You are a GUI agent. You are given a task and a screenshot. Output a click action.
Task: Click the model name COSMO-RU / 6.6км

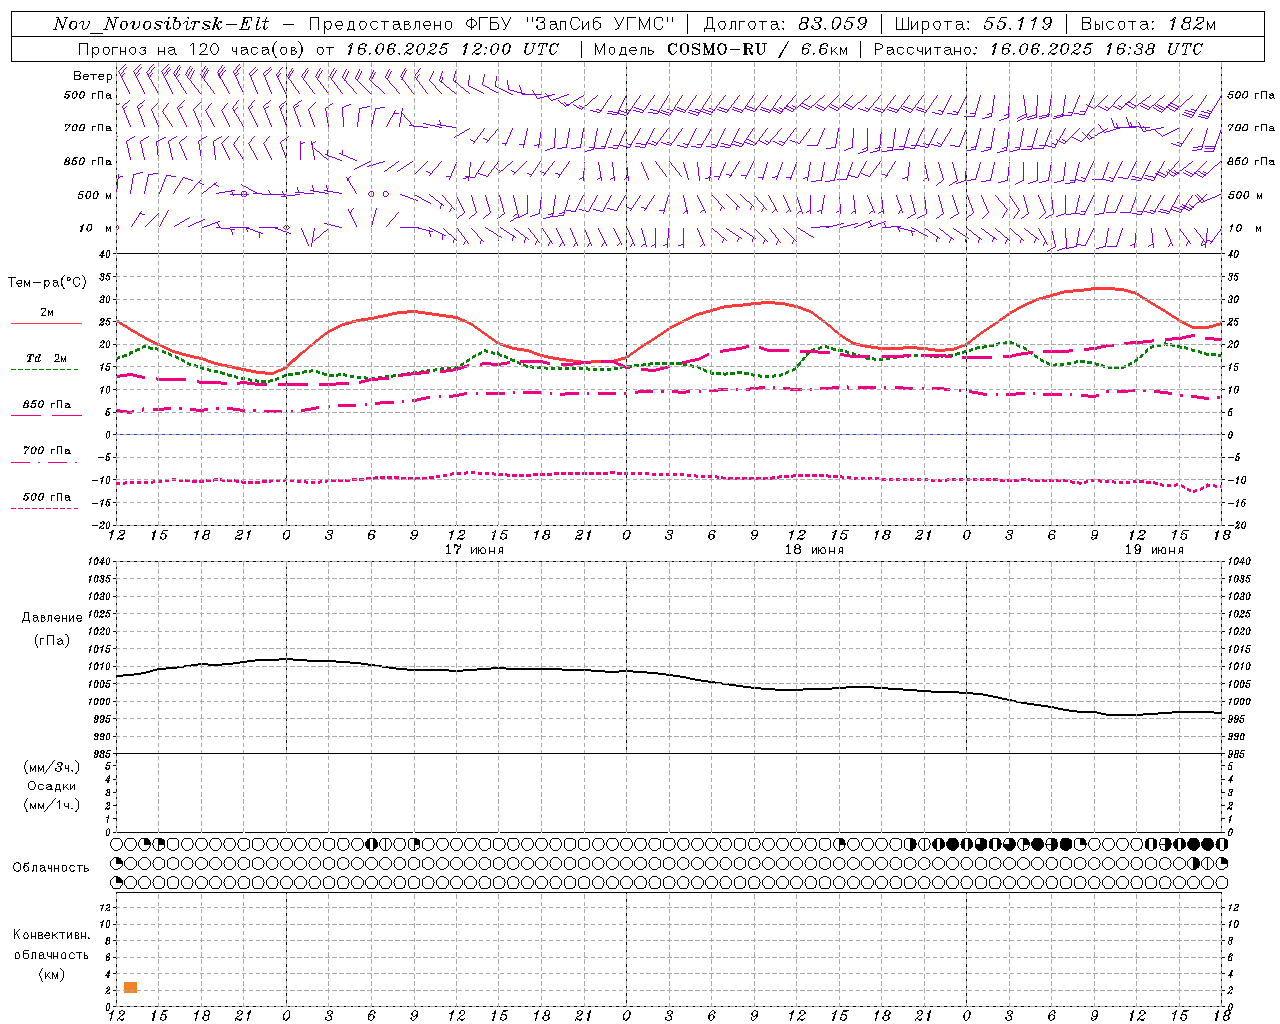tap(757, 49)
